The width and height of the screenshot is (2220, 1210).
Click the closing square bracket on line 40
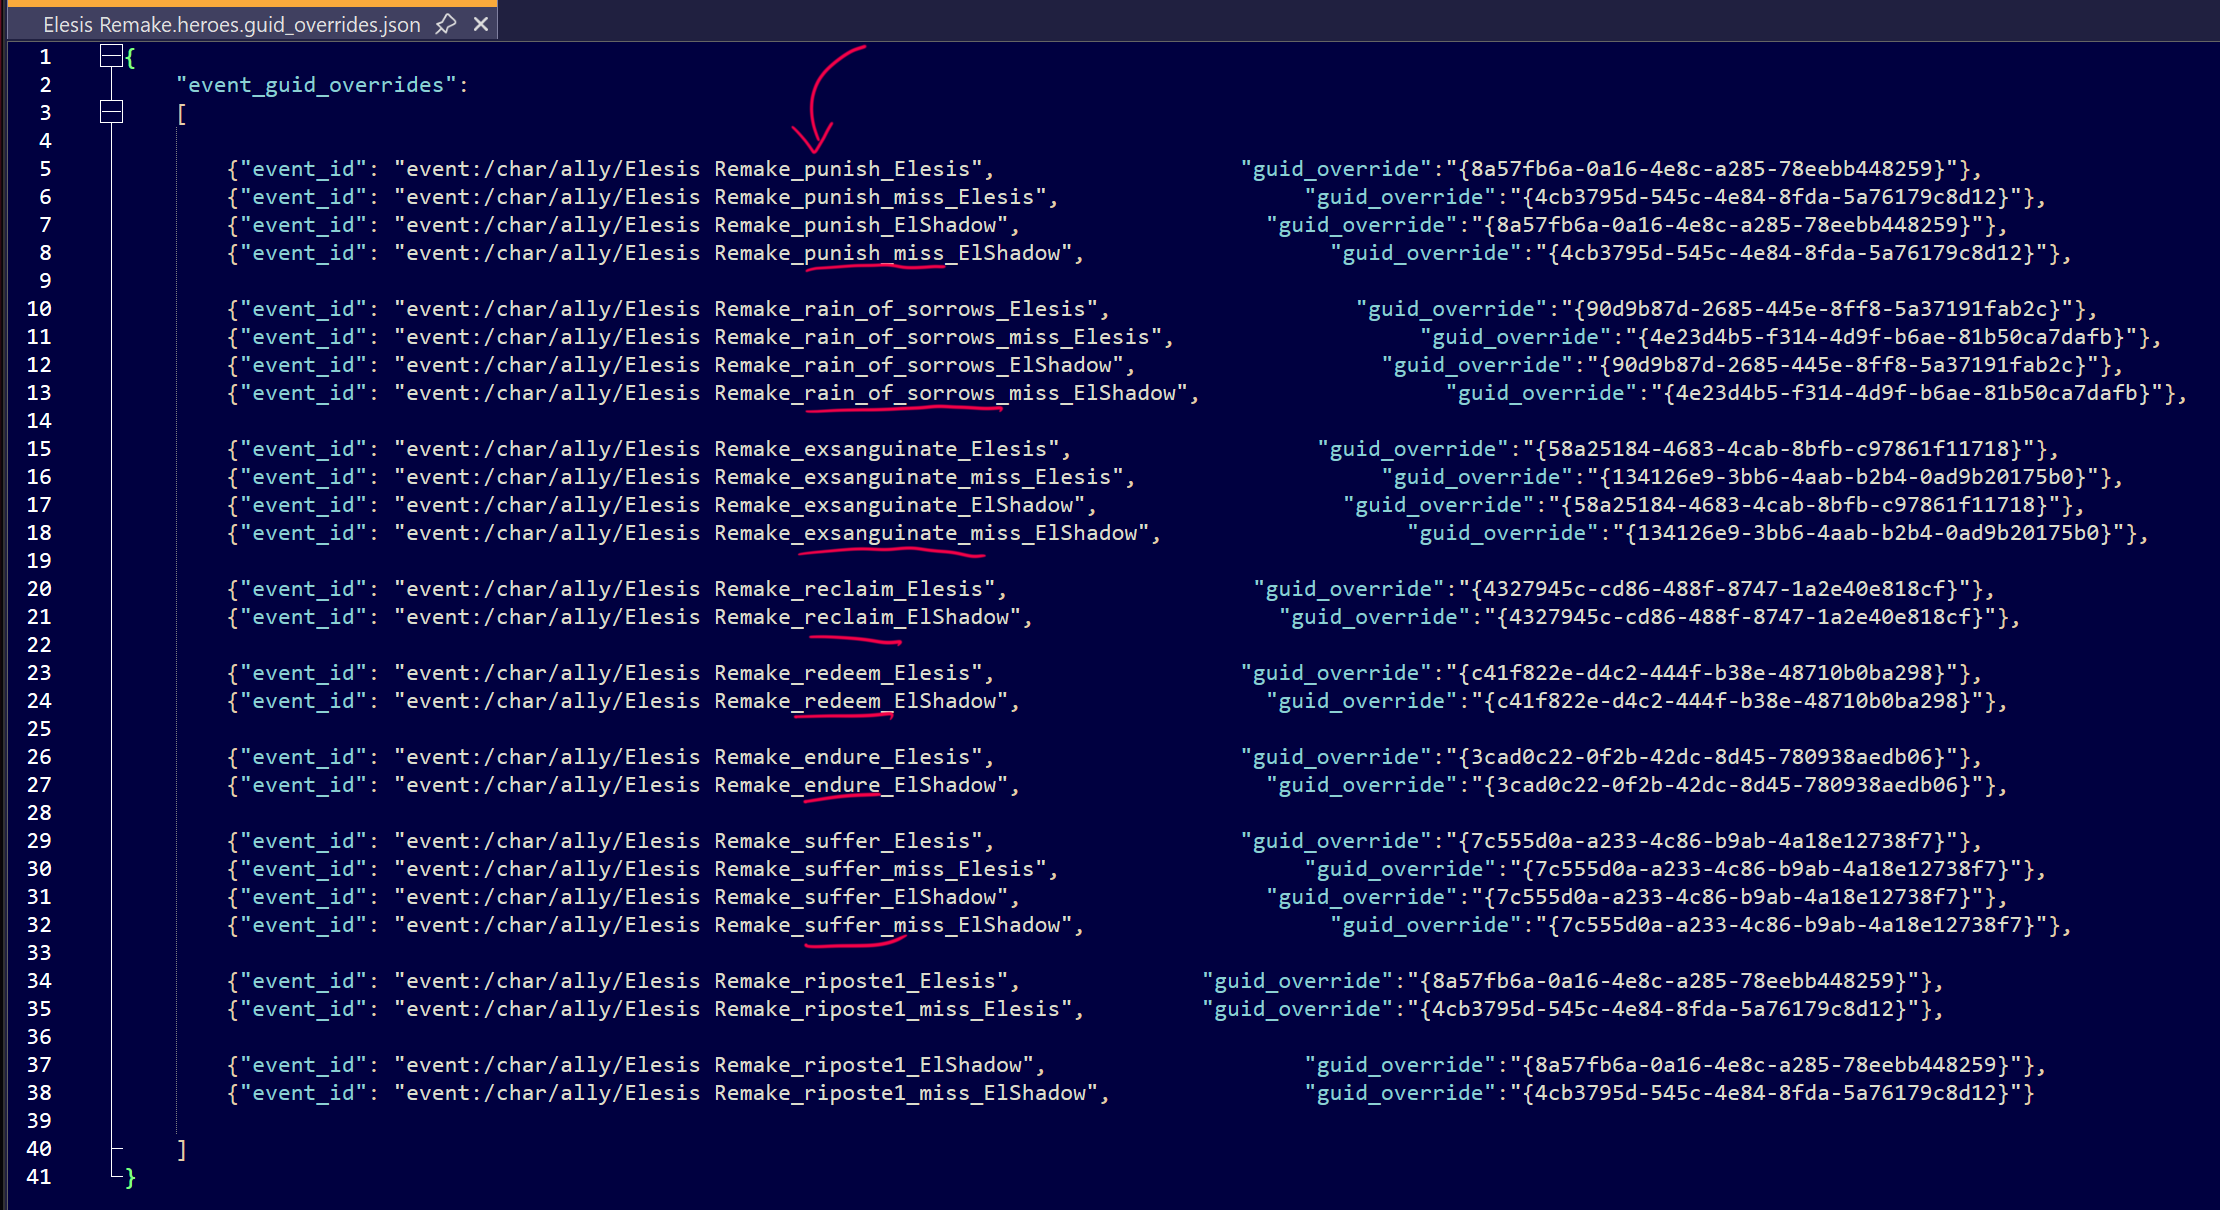click(x=181, y=1149)
